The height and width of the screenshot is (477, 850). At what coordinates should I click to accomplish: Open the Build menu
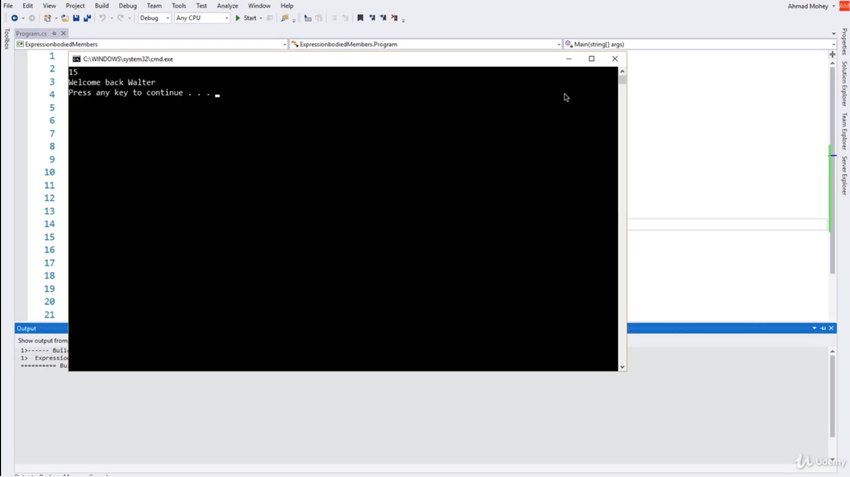102,5
